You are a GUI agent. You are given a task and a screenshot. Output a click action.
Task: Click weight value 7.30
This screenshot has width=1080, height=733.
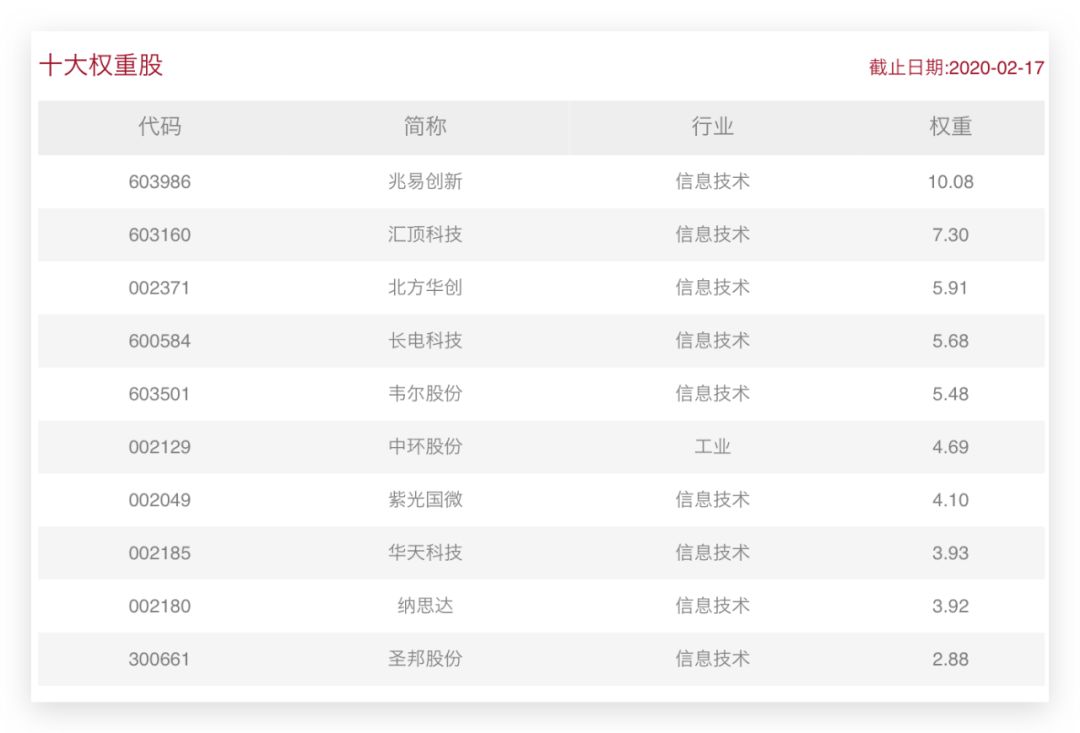coord(951,235)
